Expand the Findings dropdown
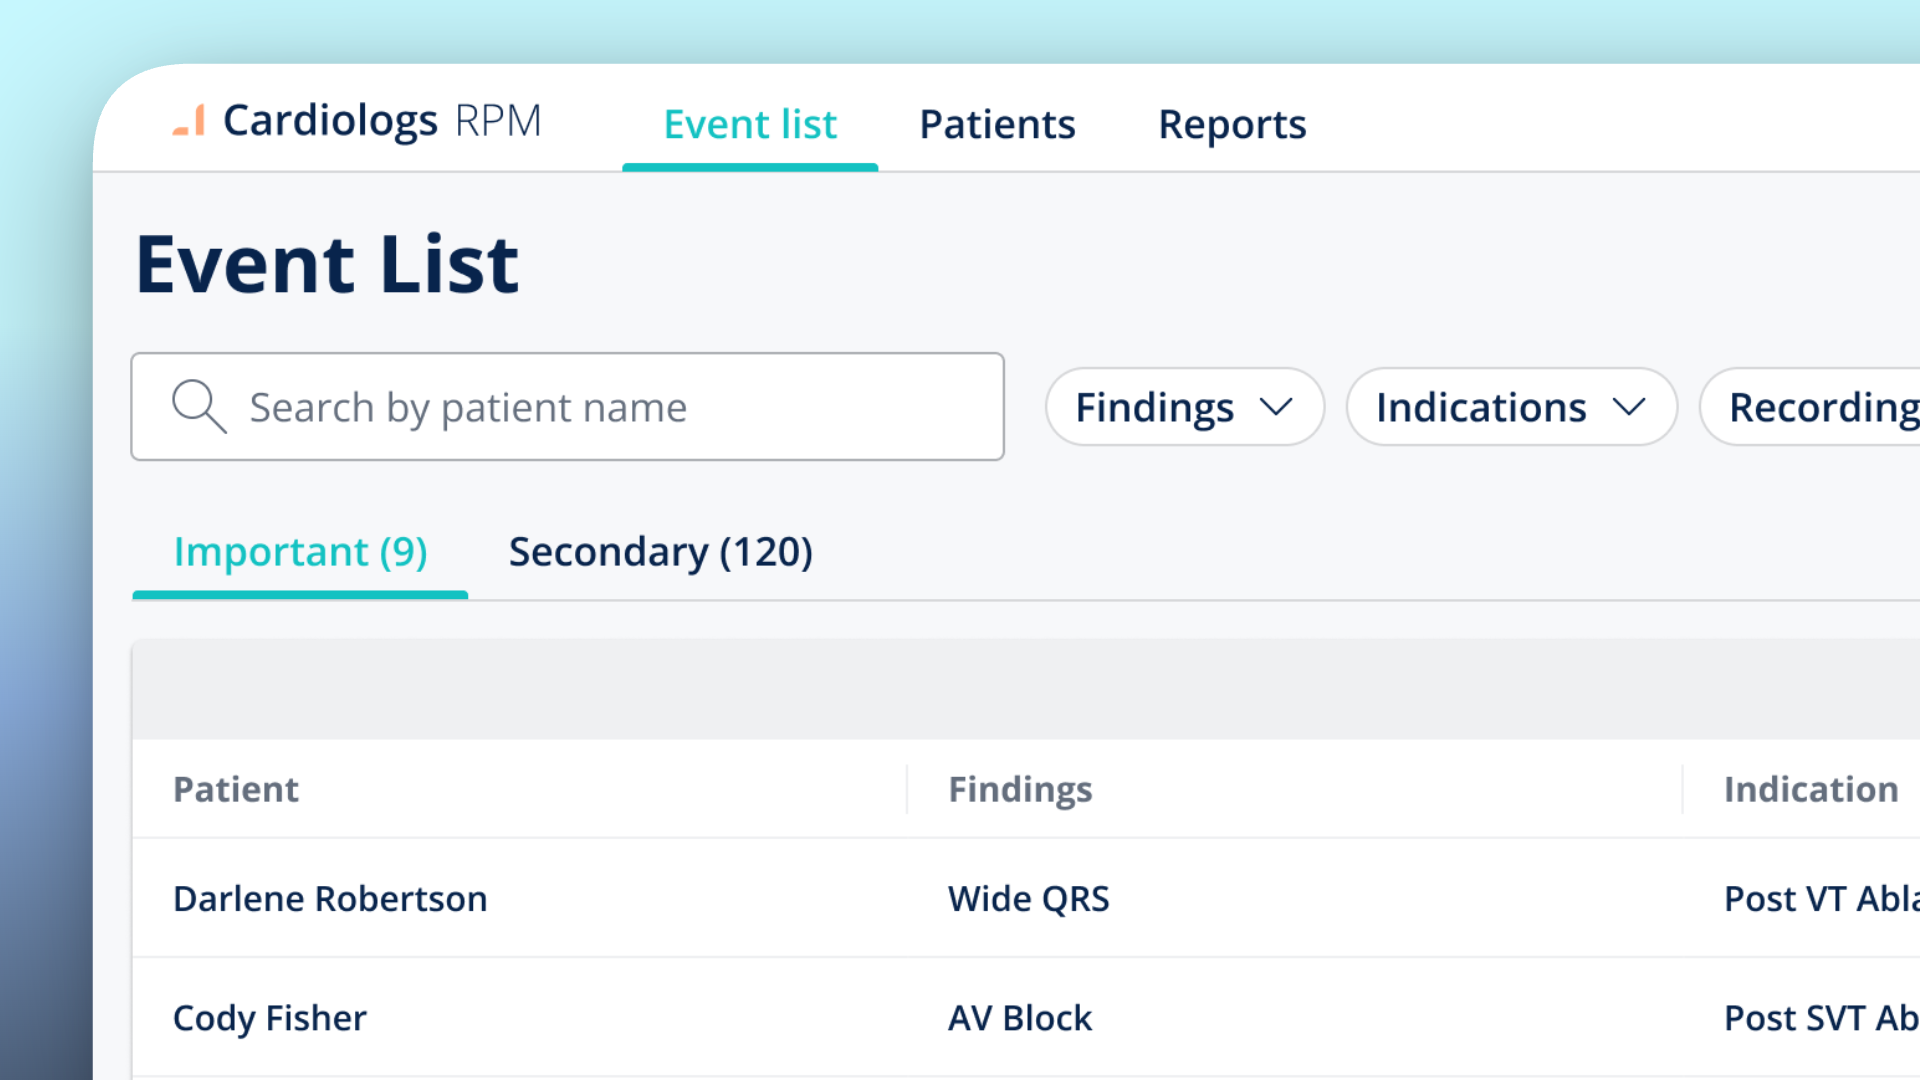Screen dimensions: 1920x1080 point(1184,407)
